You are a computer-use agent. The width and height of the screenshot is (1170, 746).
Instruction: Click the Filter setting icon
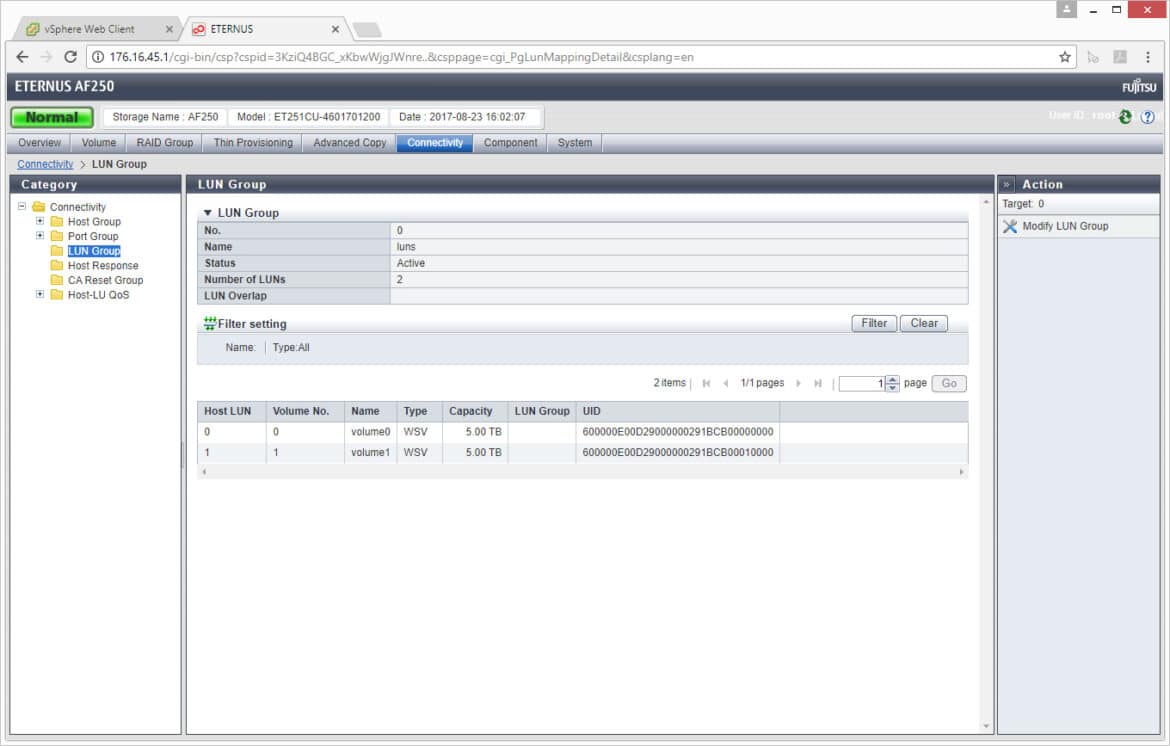(x=210, y=324)
